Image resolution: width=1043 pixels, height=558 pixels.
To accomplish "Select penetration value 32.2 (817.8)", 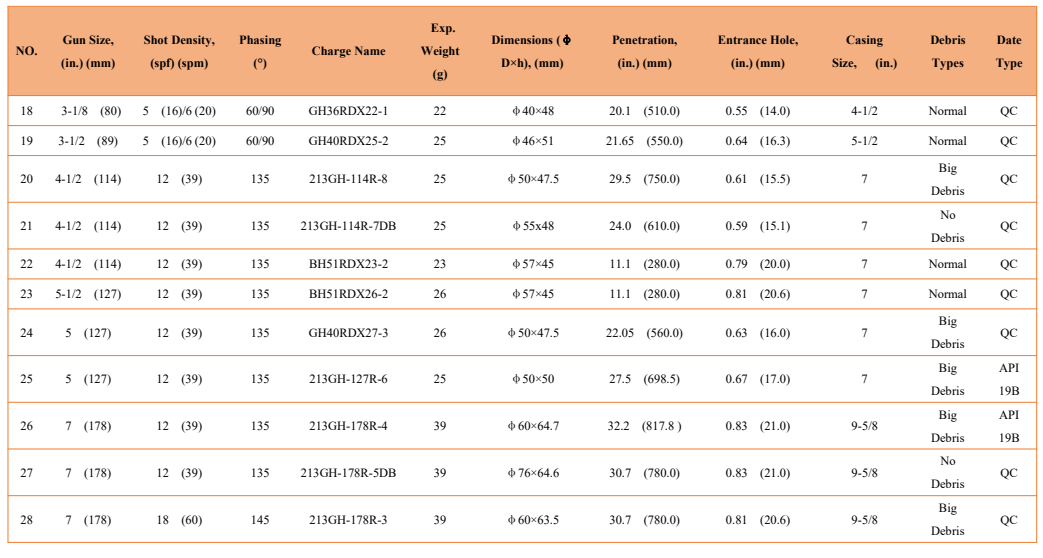I will coord(644,426).
